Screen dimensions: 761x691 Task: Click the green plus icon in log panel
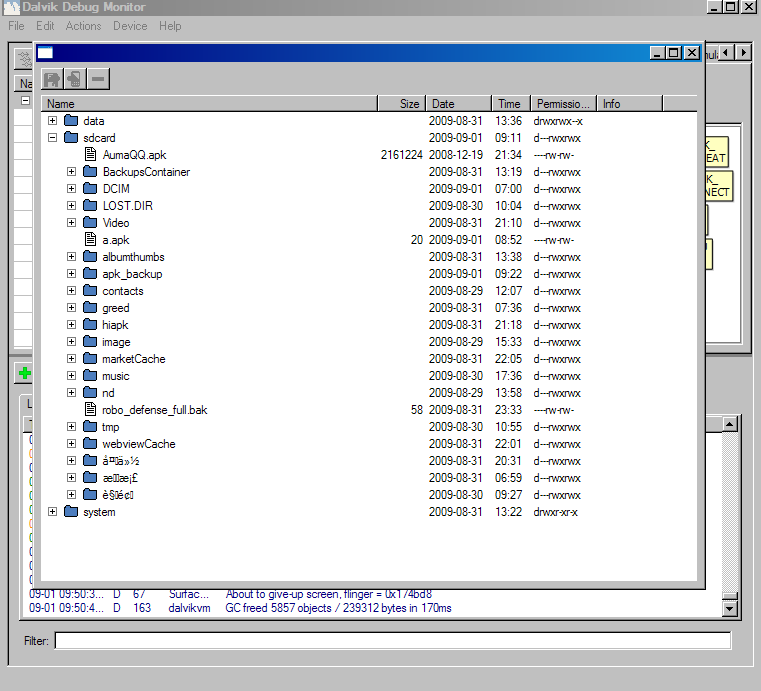[x=24, y=374]
